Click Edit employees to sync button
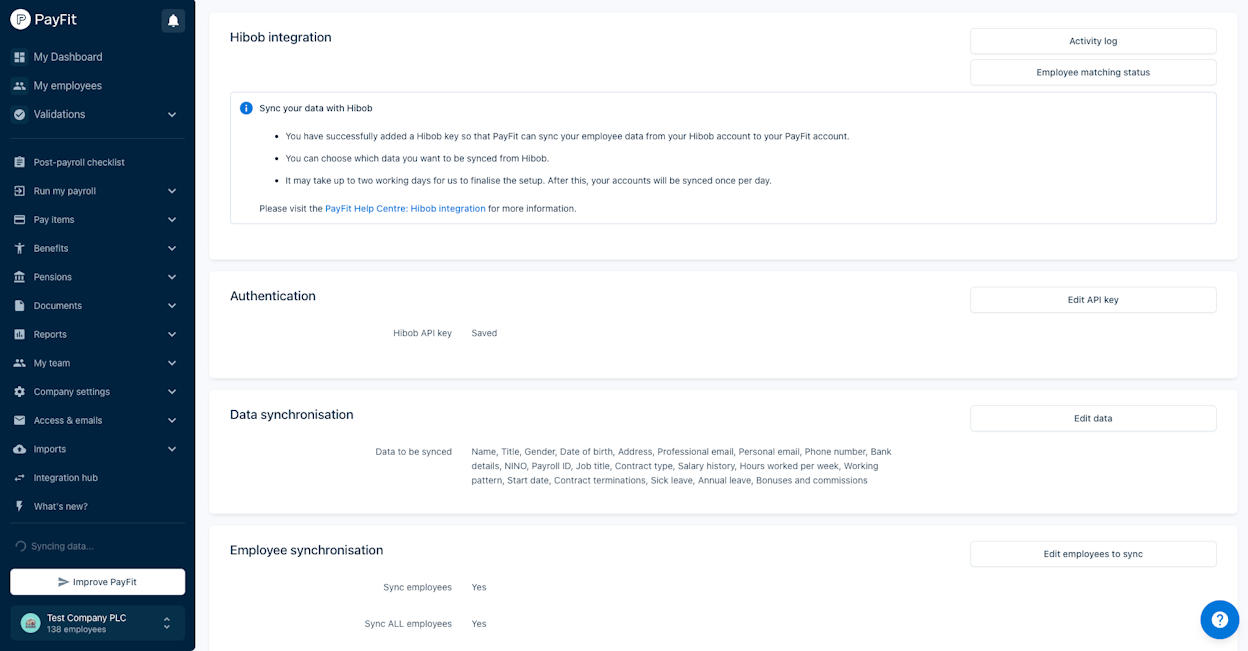The image size is (1248, 651). pos(1093,554)
